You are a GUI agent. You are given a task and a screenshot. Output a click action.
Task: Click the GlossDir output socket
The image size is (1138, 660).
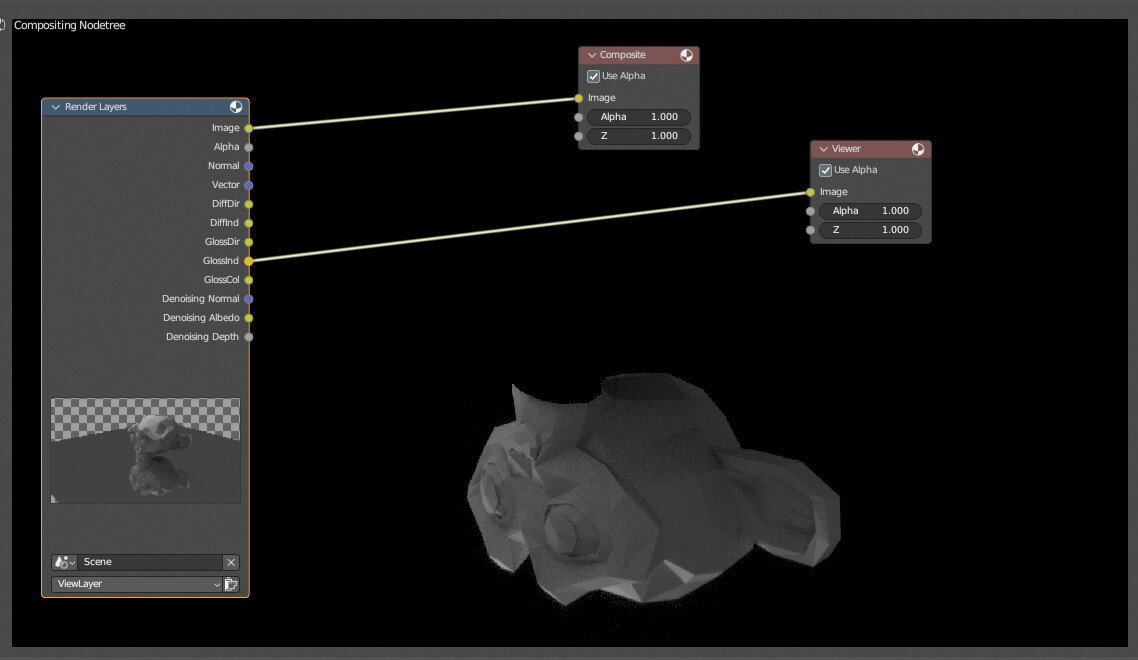click(249, 242)
